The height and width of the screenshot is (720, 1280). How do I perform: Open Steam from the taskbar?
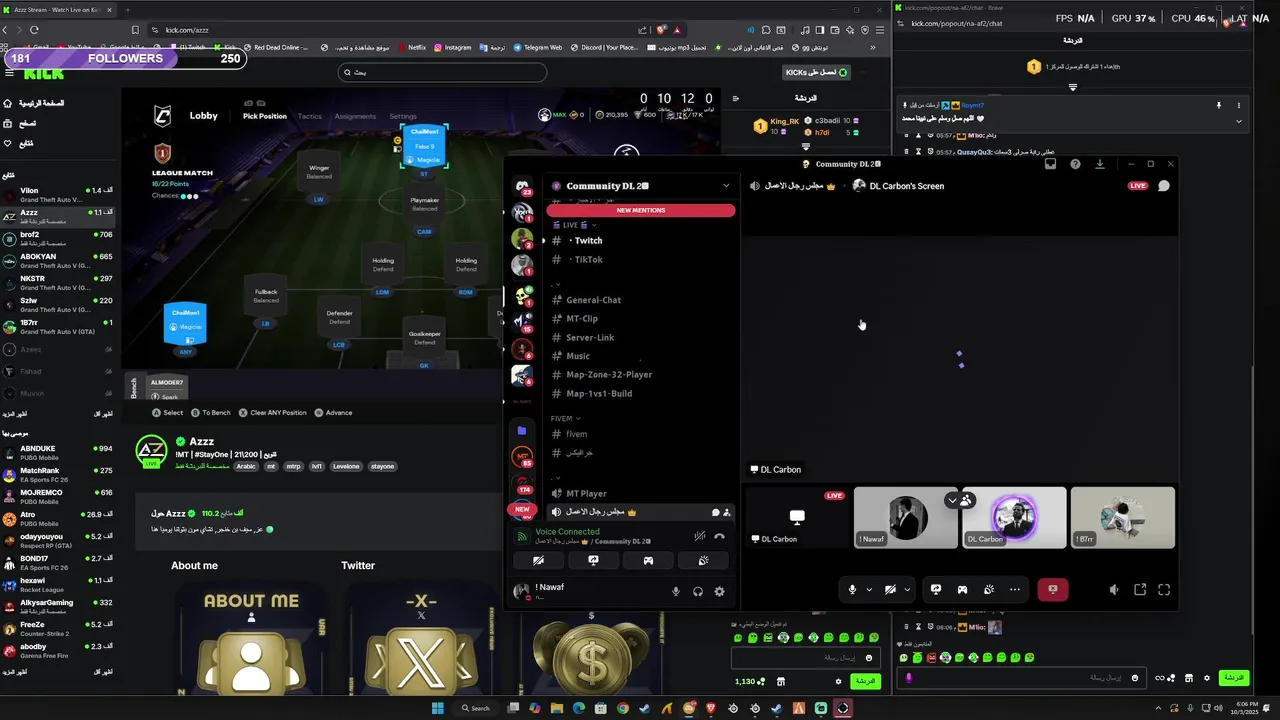tap(644, 708)
